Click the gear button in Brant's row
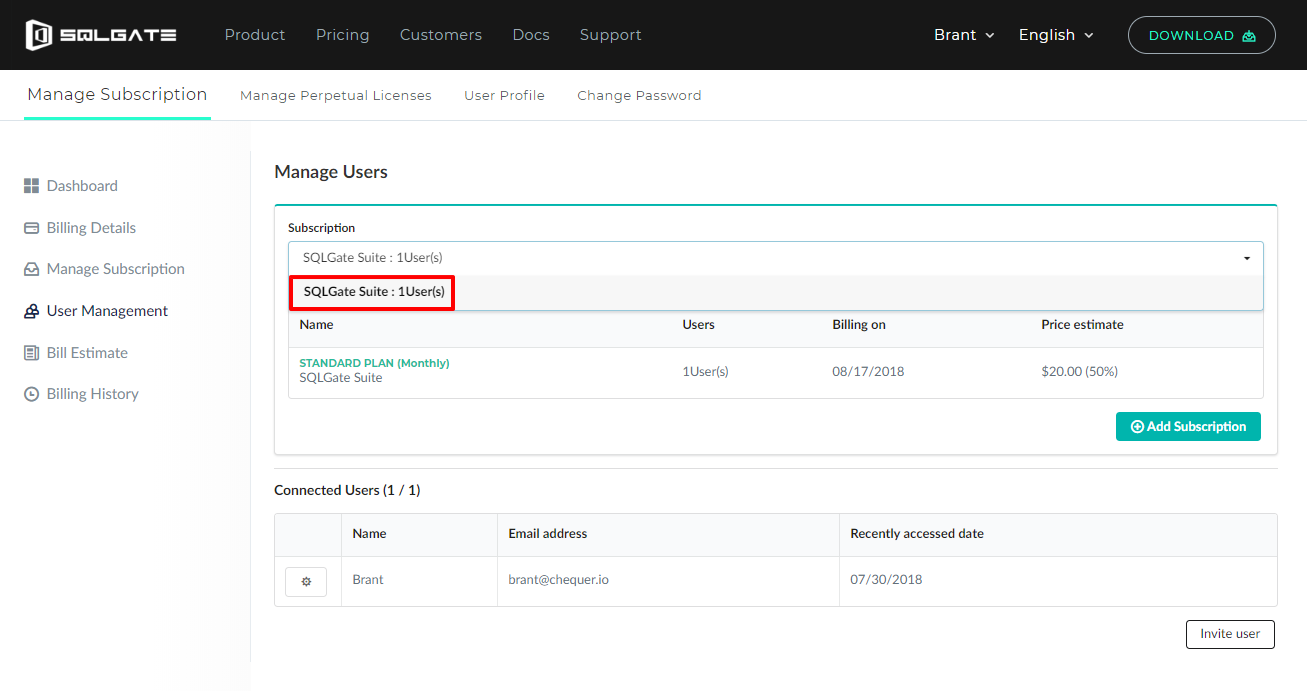 click(x=306, y=581)
